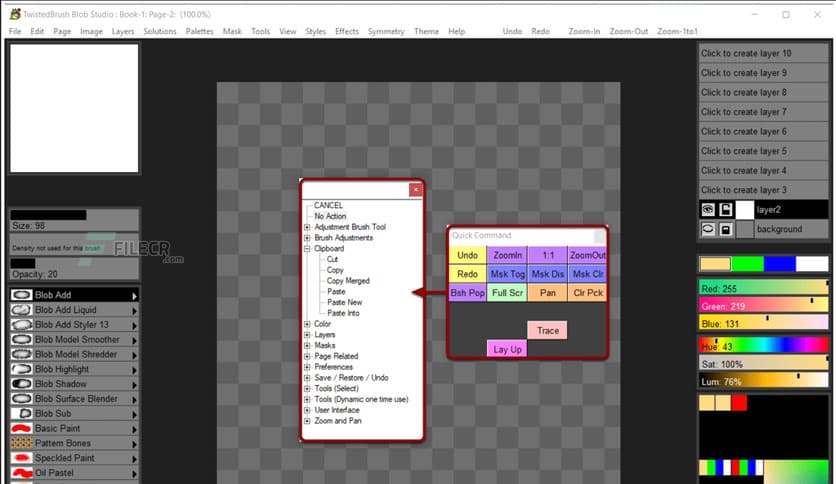Select the Blob Shadow brush icon
This screenshot has height=484, width=836.
21,384
